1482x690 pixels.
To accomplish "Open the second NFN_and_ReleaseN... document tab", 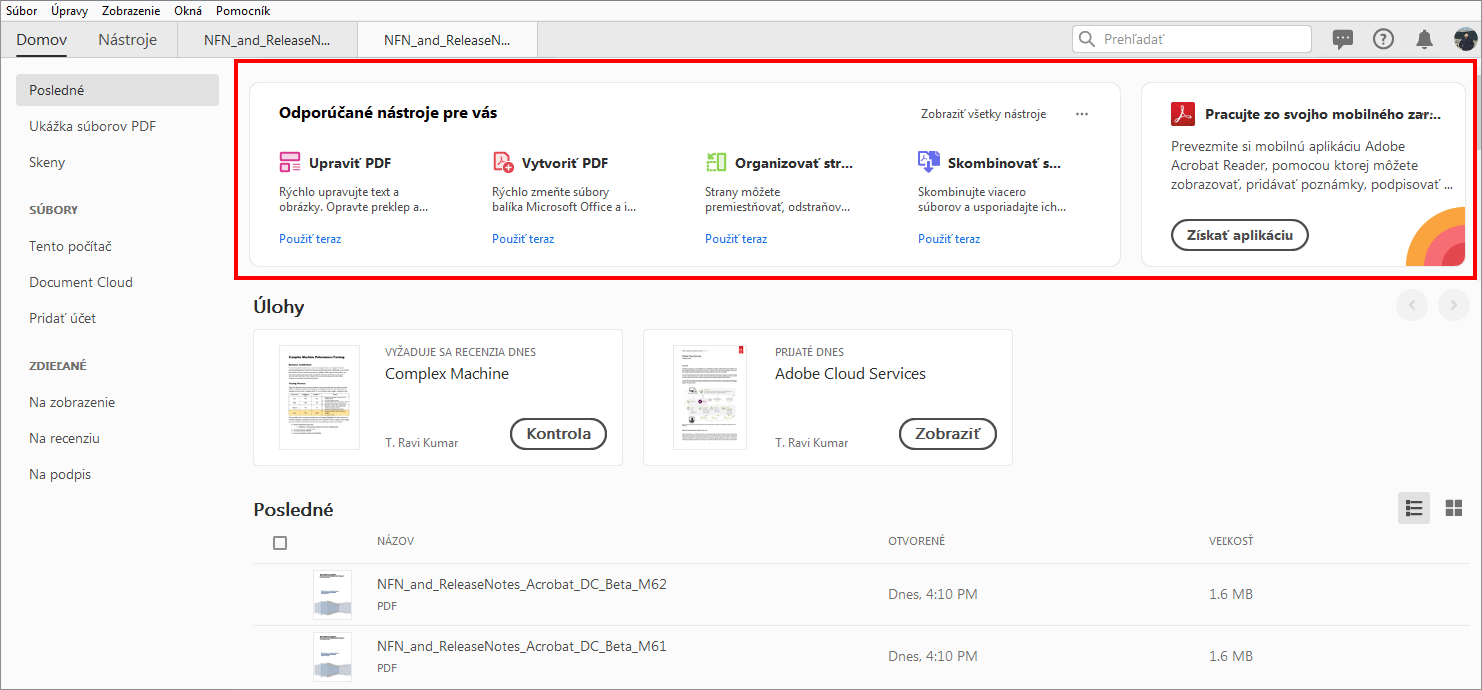I will (447, 40).
